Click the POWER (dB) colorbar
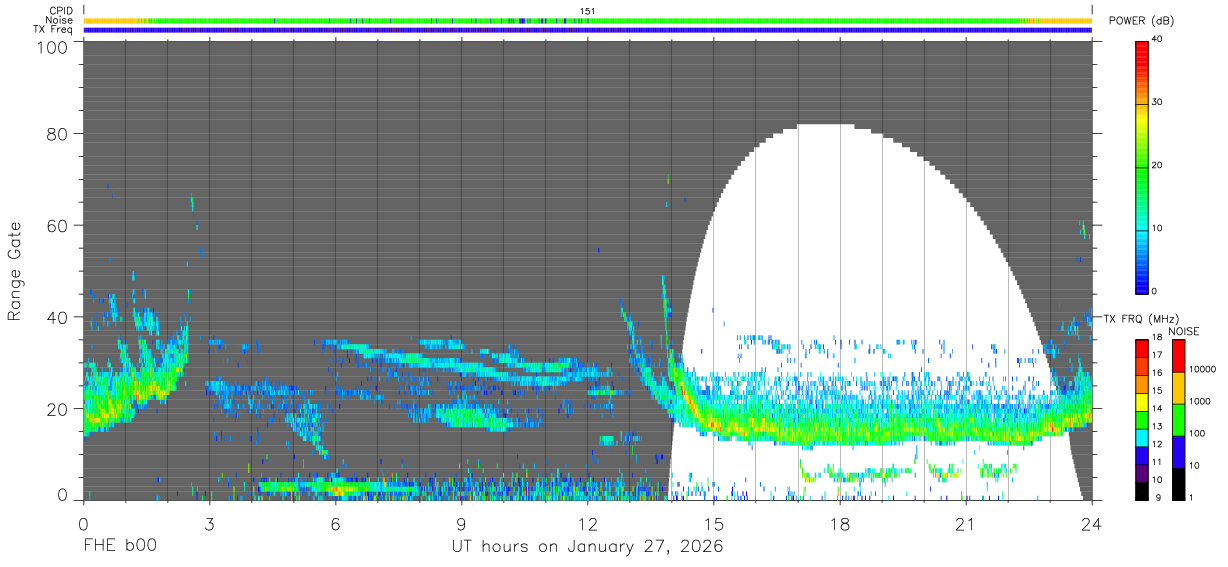This screenshot has width=1228, height=567. [x=1142, y=166]
